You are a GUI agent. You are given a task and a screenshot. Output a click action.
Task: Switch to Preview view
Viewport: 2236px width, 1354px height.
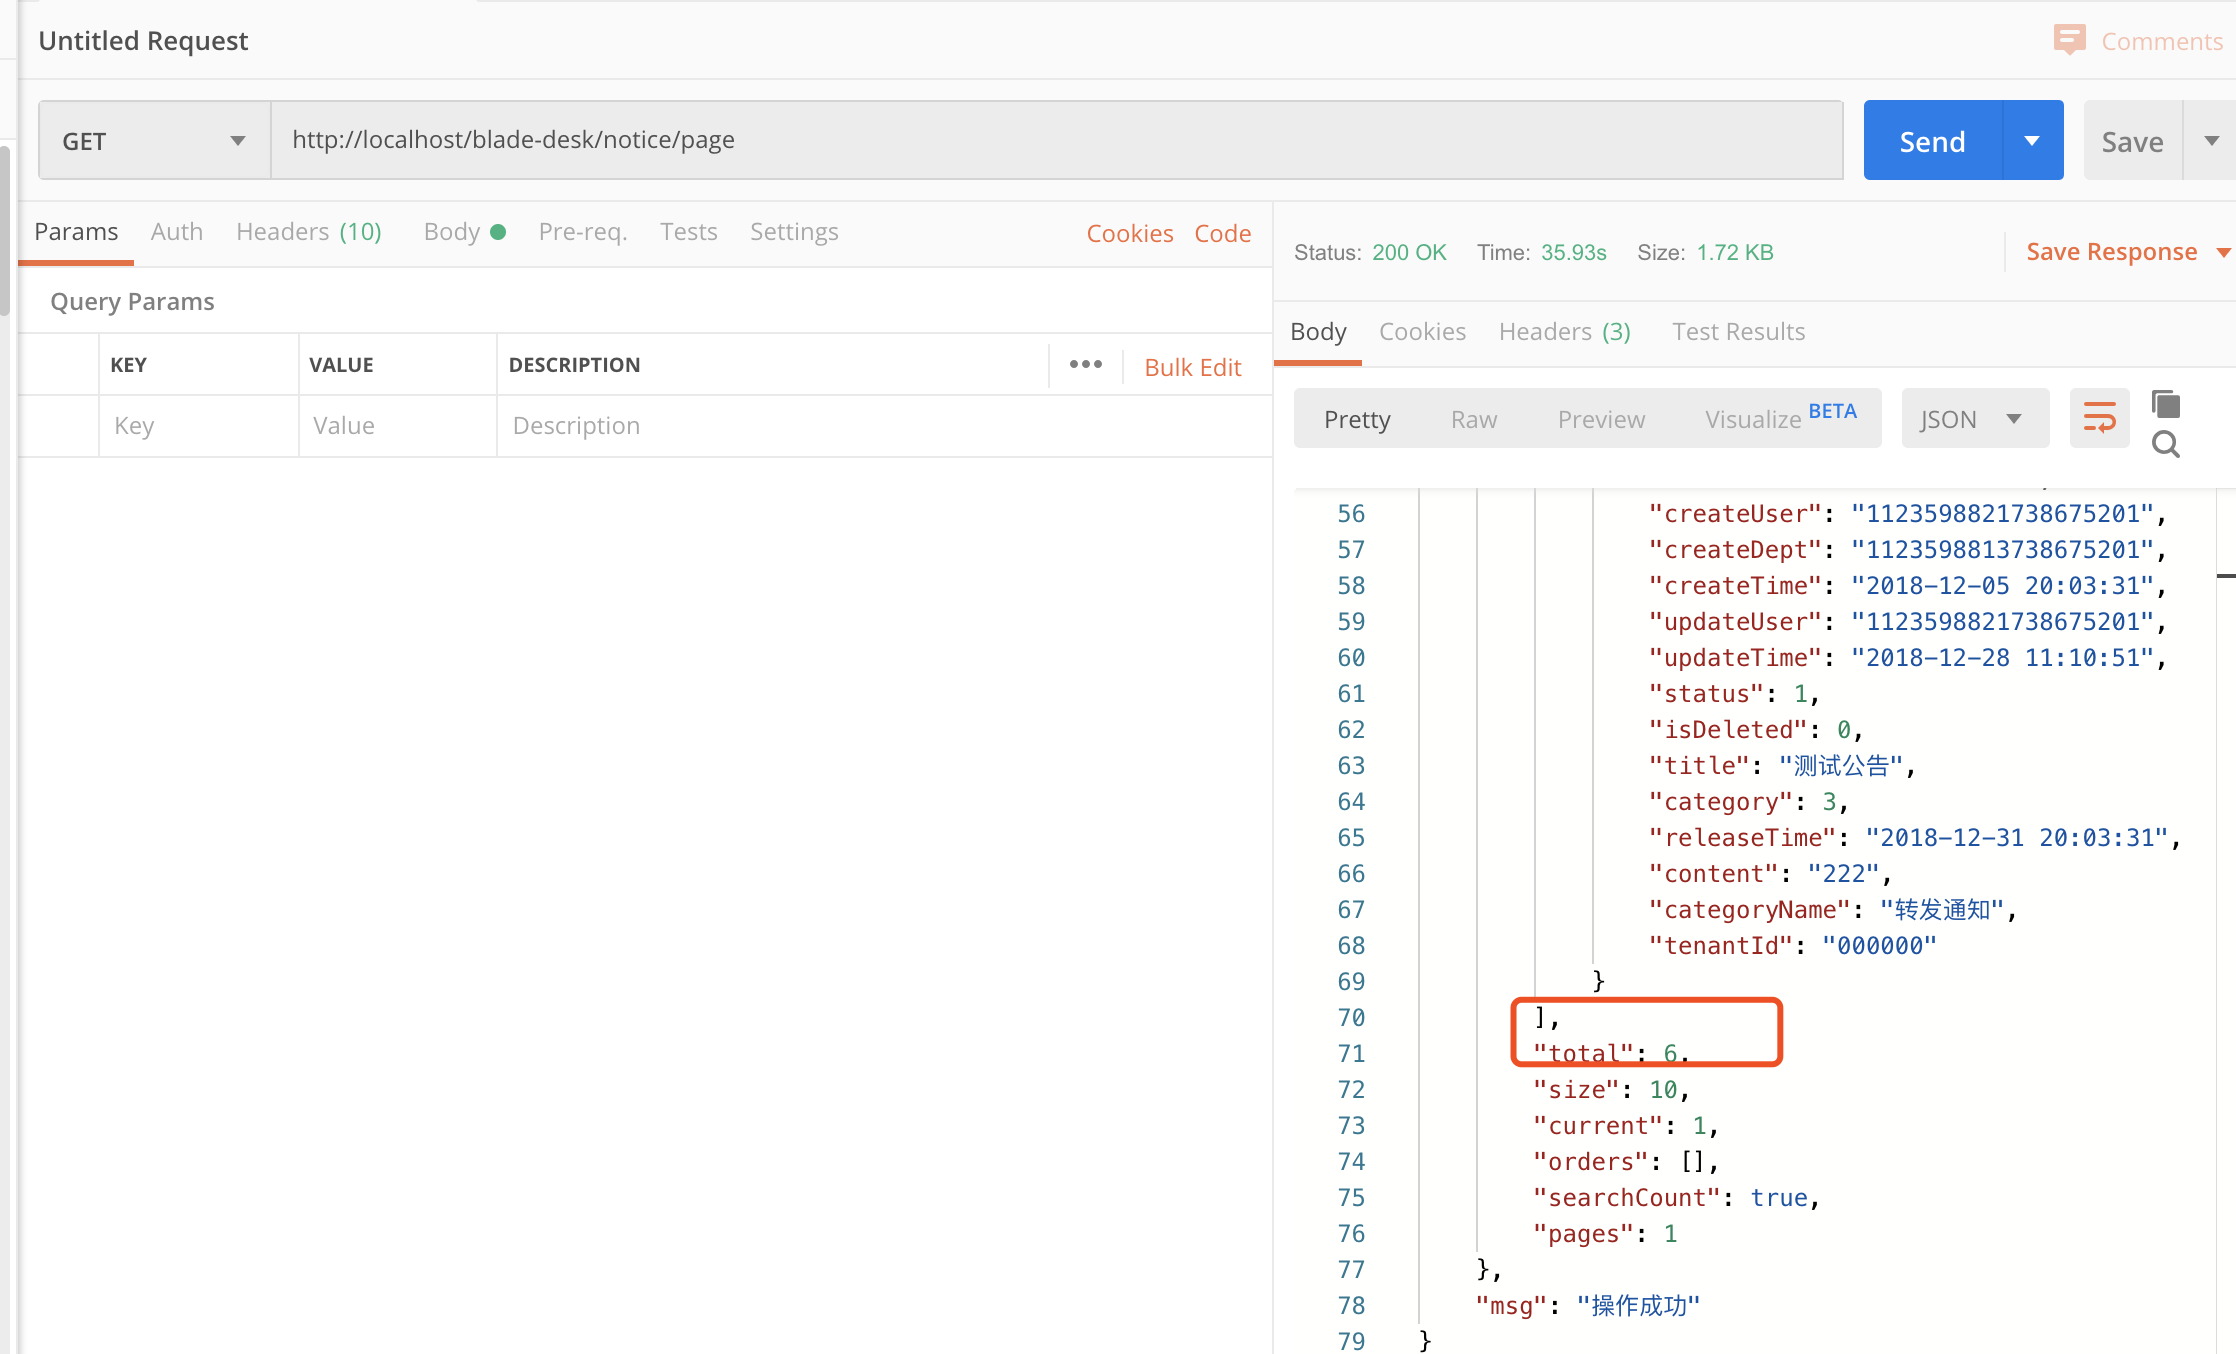(1601, 419)
